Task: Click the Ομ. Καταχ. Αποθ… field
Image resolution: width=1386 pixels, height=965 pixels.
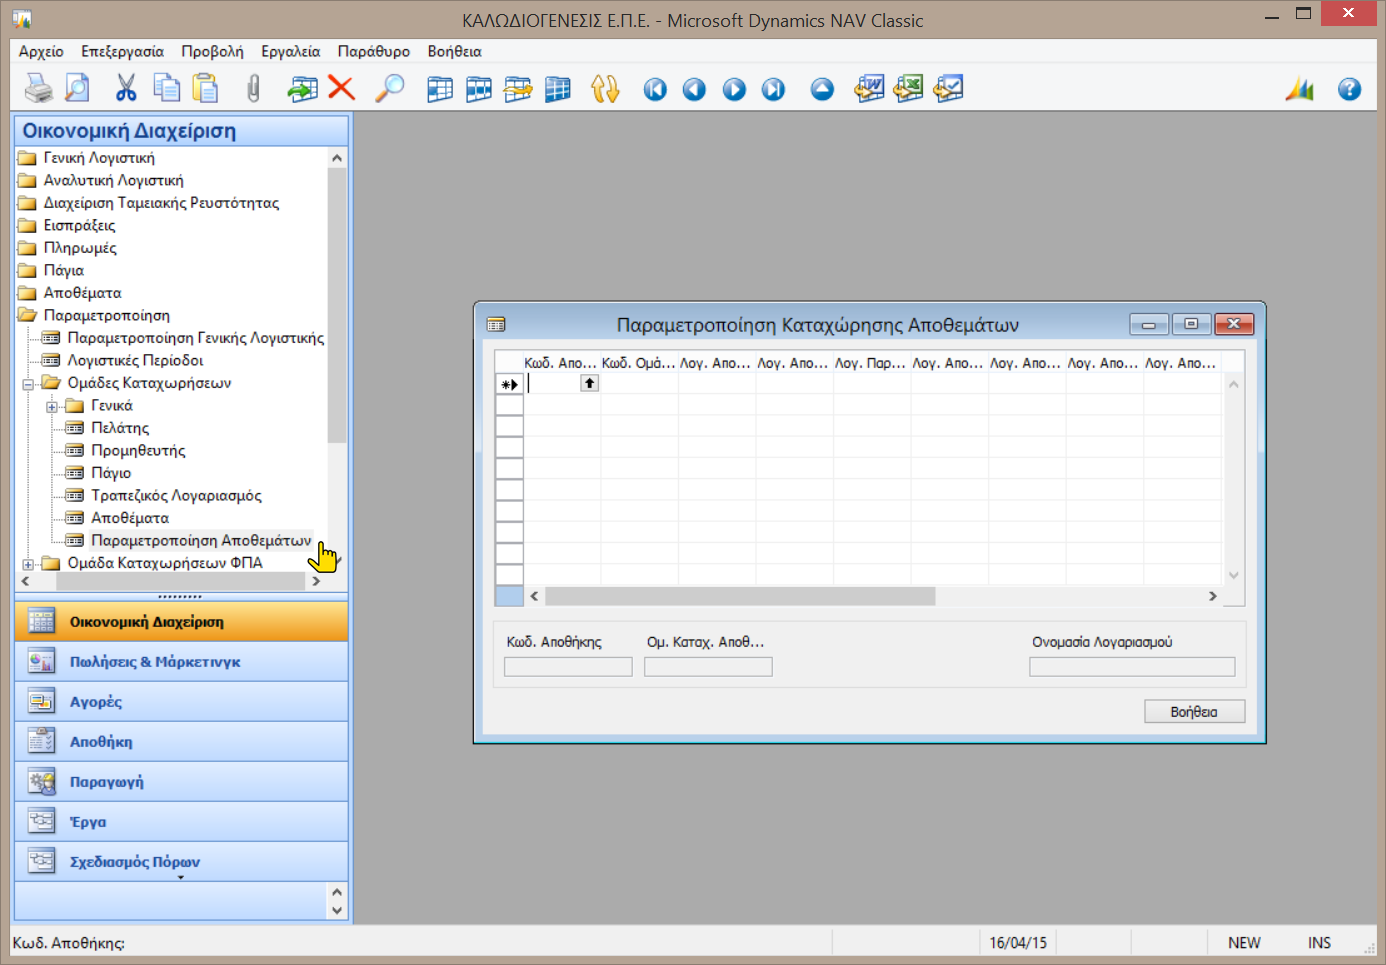Action: pos(708,667)
